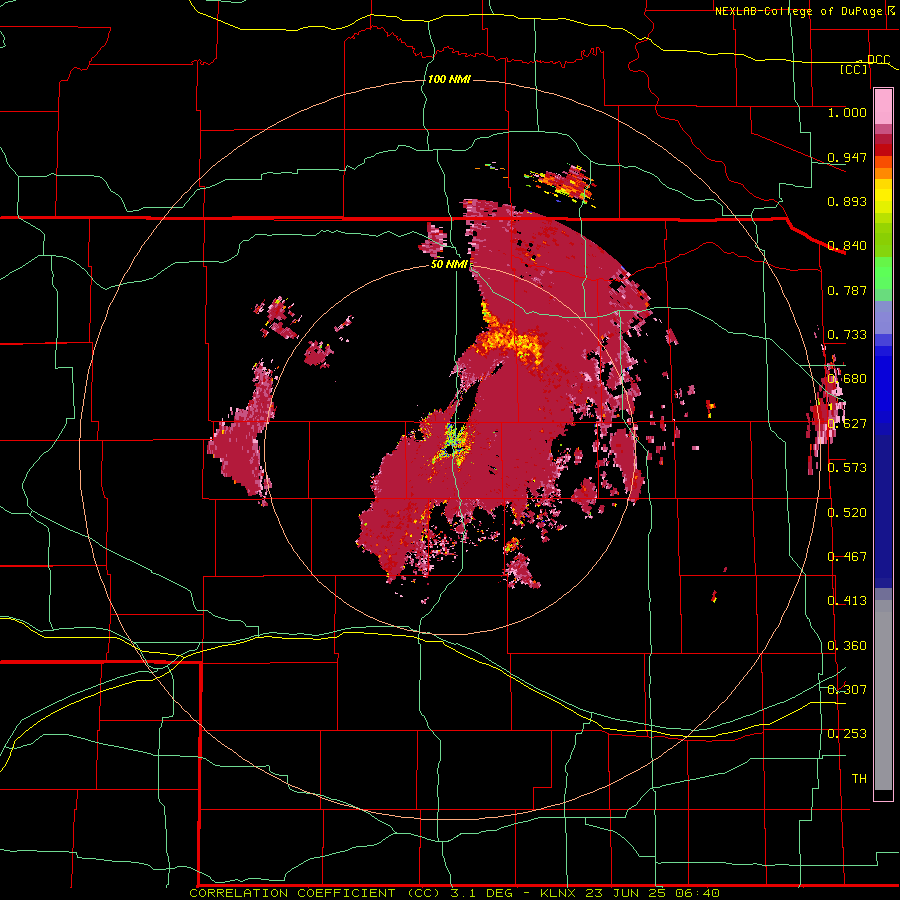Click the TH label at the legend bottom
Screen dimensions: 900x900
pyautogui.click(x=859, y=779)
